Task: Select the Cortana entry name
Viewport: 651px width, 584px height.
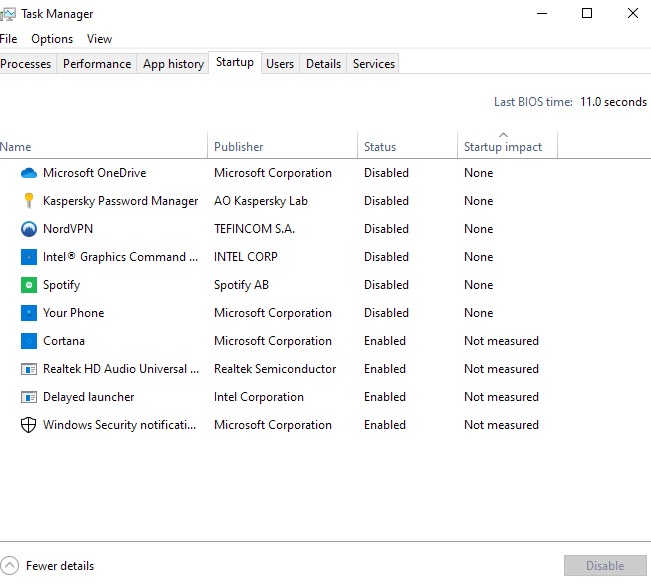Action: 64,341
